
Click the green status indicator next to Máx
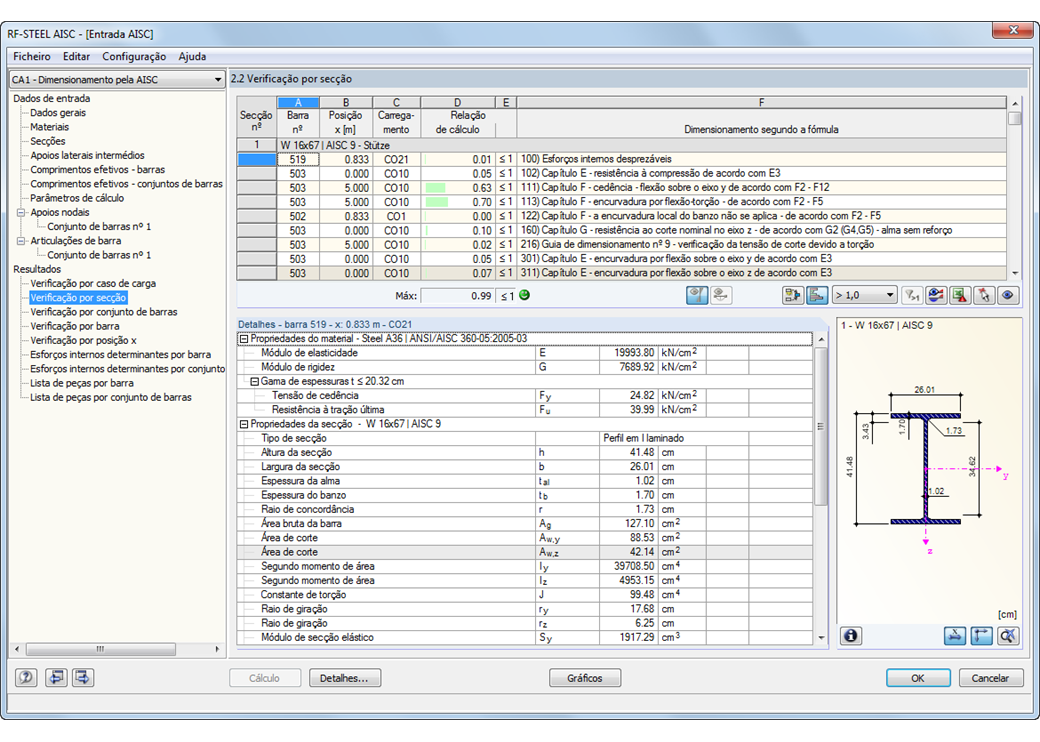(x=525, y=295)
